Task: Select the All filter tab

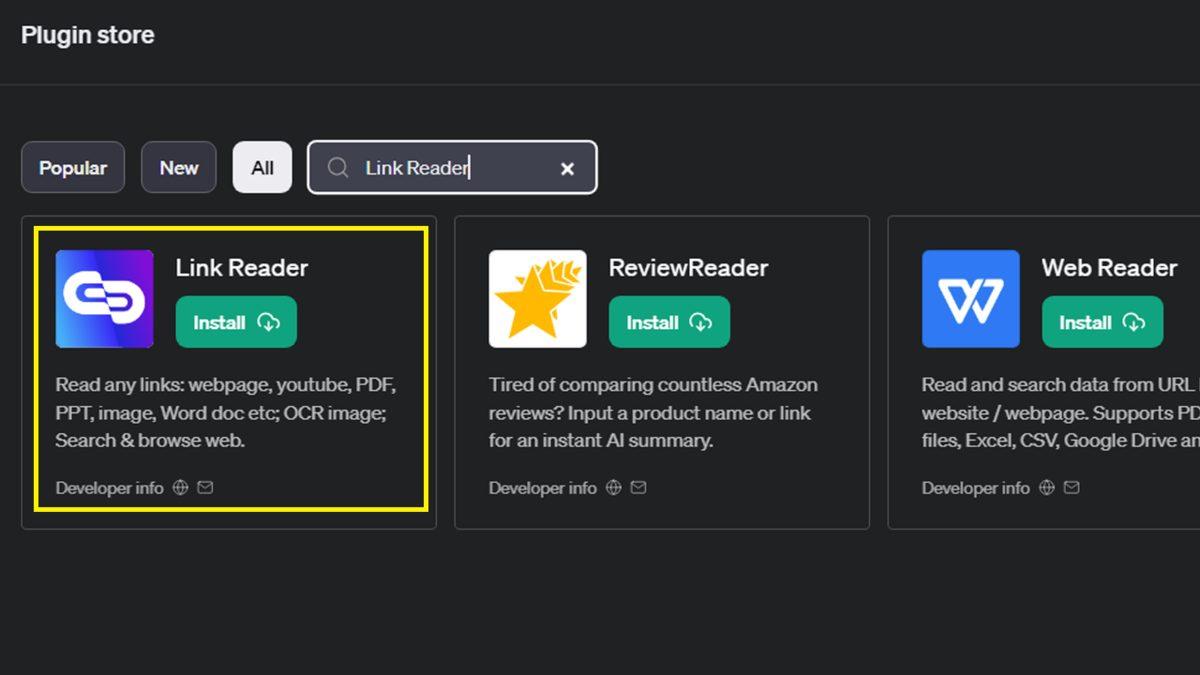Action: pos(262,168)
